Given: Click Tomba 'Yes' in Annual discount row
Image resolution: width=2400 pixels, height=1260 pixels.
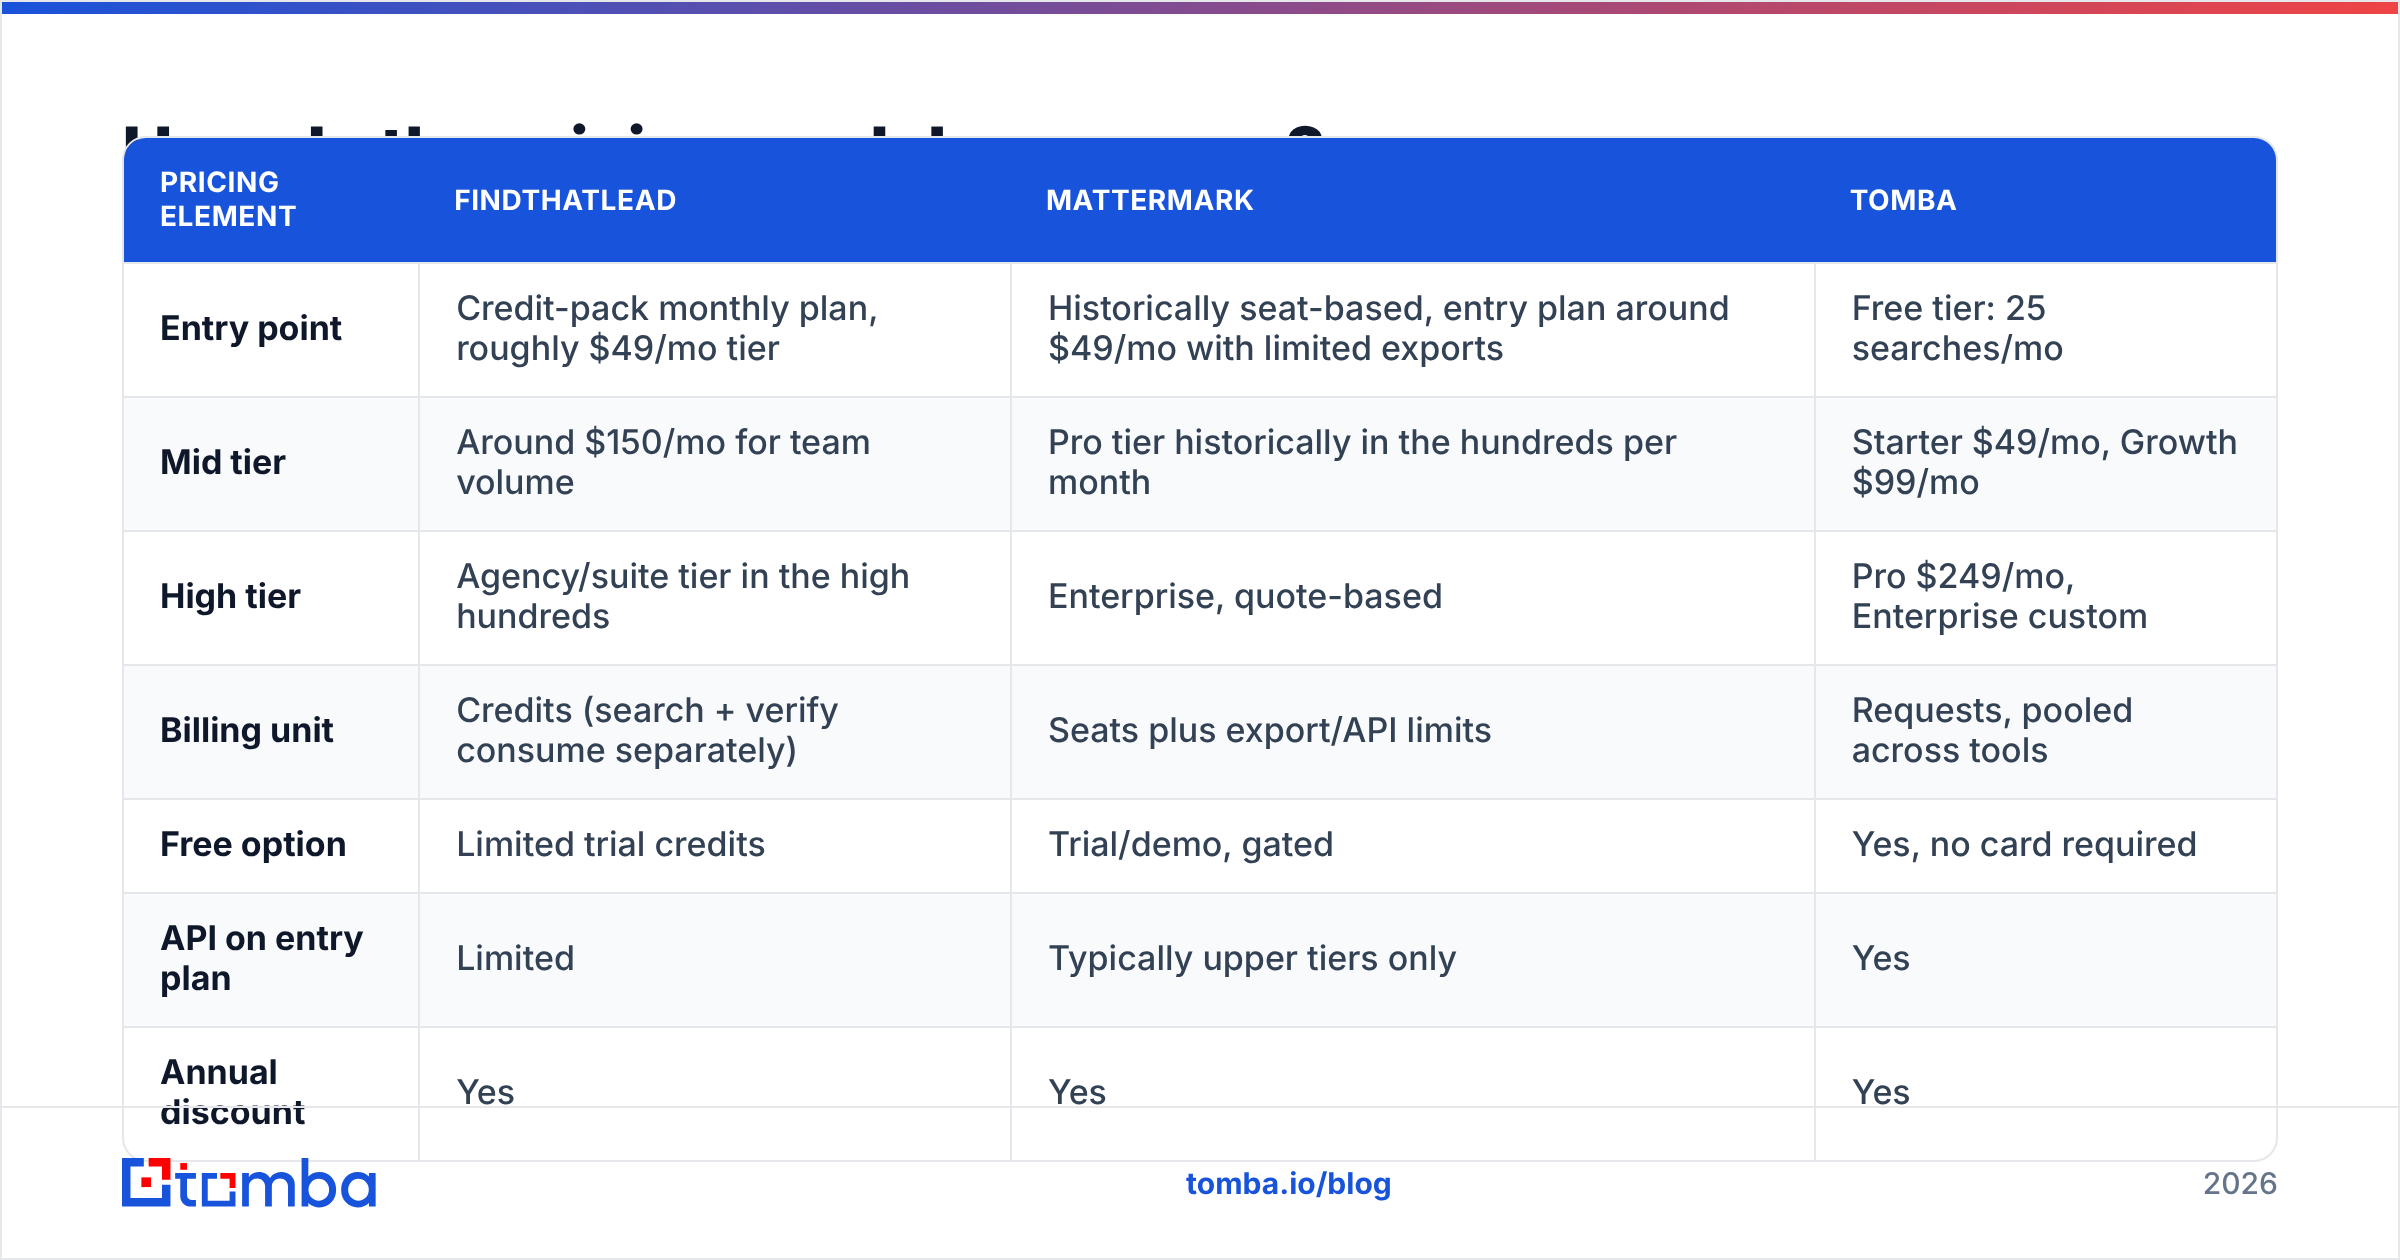Looking at the screenshot, I should click(x=1880, y=1092).
